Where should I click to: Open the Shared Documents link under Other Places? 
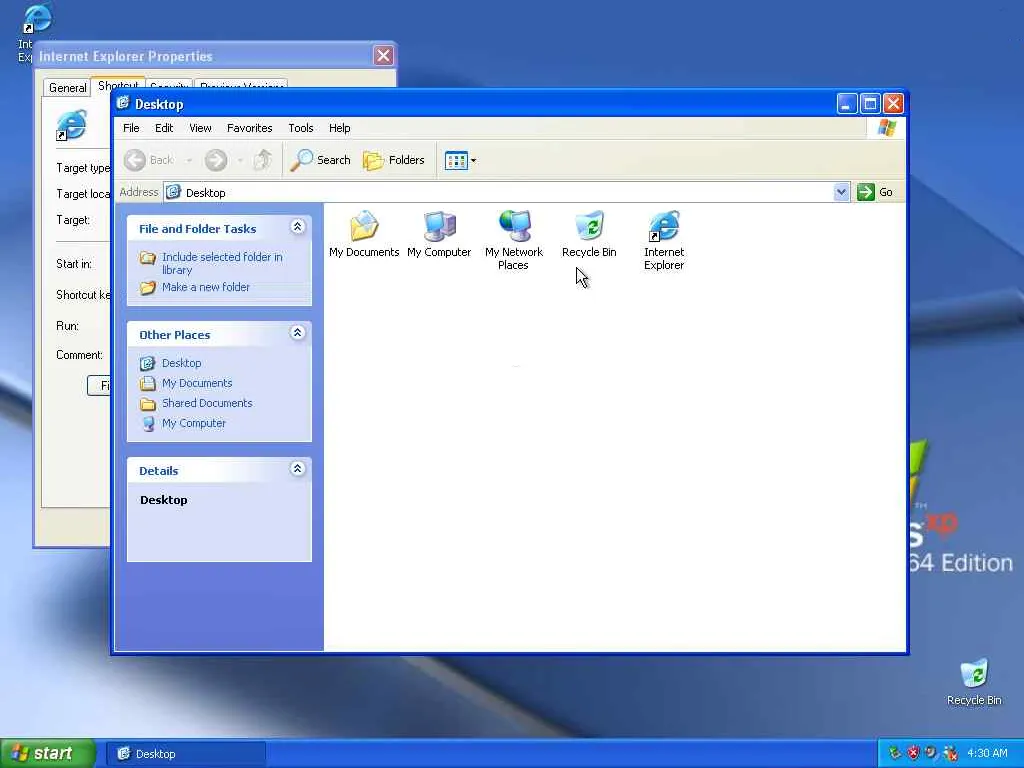coord(207,403)
